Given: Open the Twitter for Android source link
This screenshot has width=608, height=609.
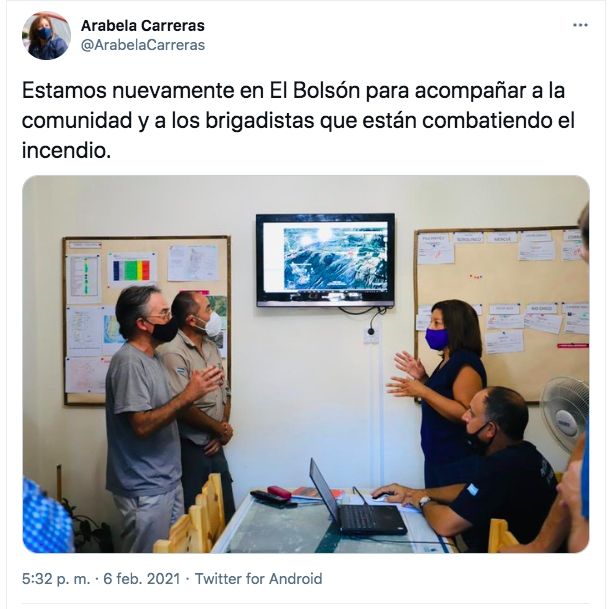Looking at the screenshot, I should pyautogui.click(x=258, y=579).
